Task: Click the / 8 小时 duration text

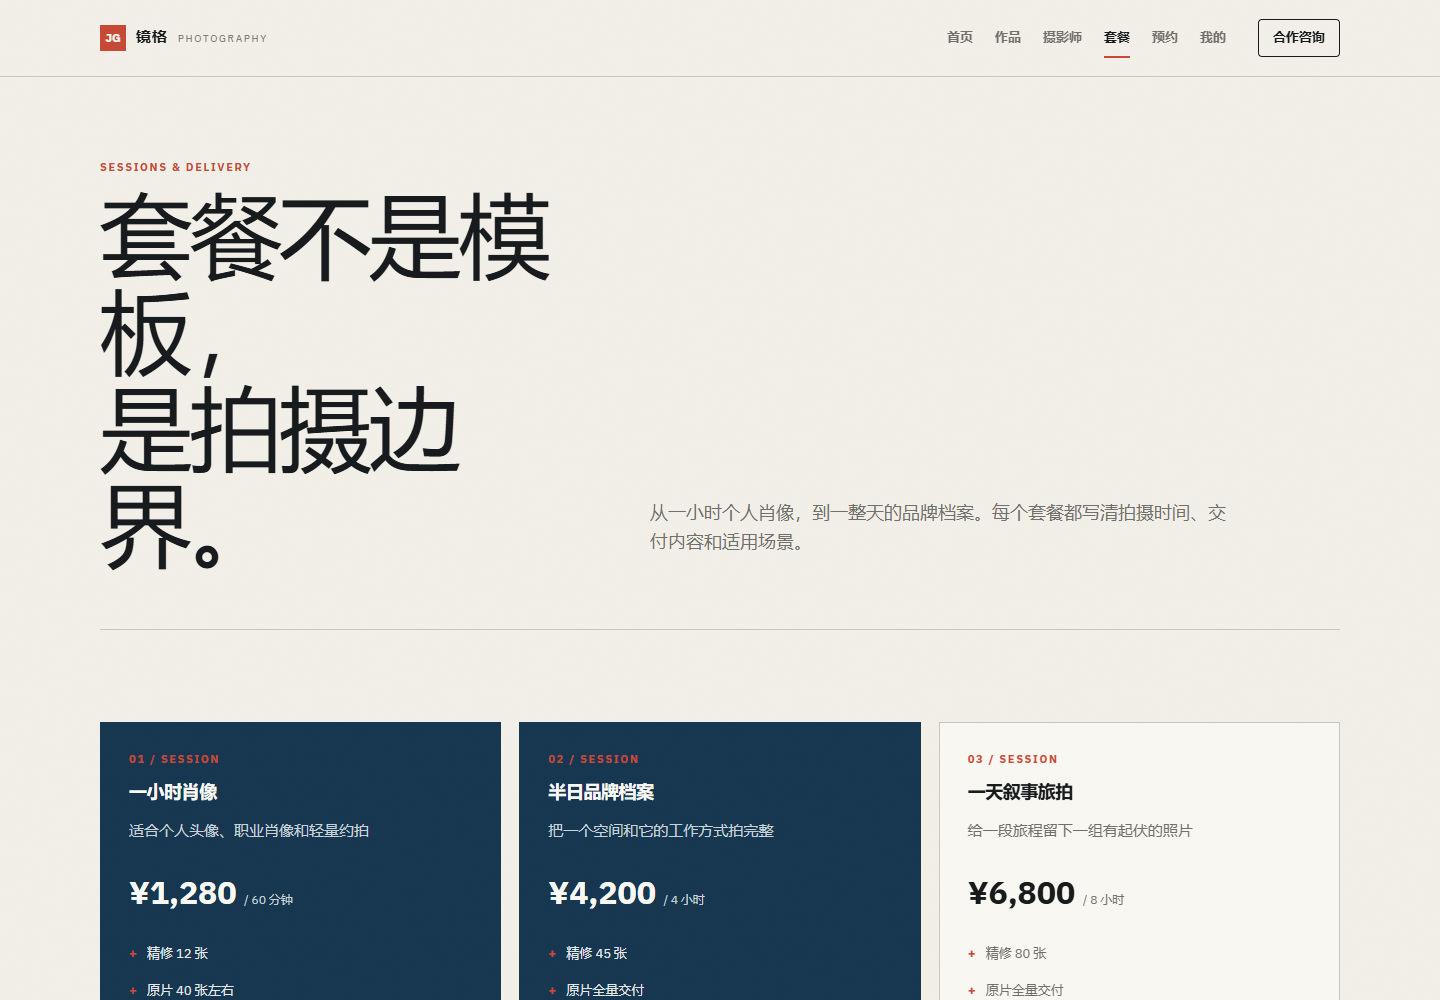Action: click(1103, 900)
